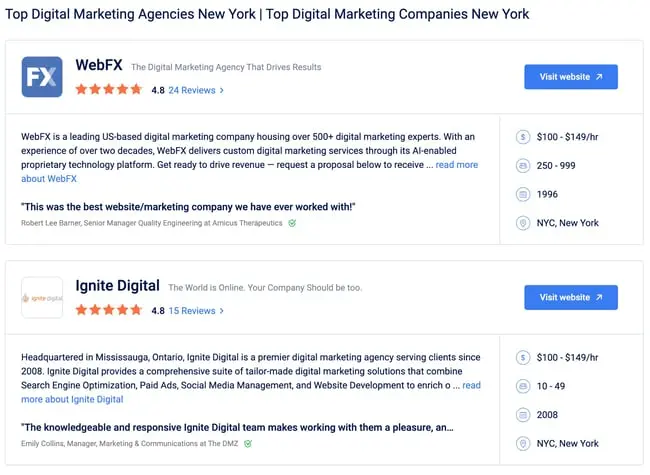Click the Ignite Digital company name heading
This screenshot has width=650, height=475.
tap(117, 286)
